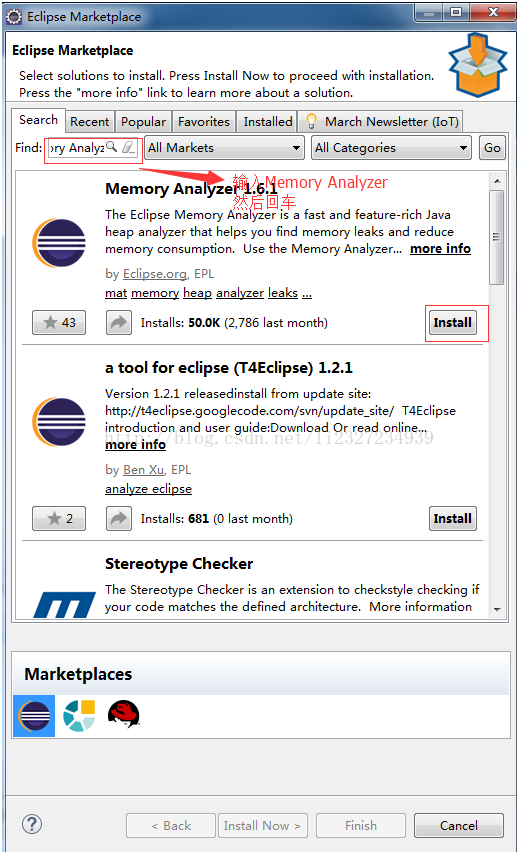This screenshot has width=519, height=854.
Task: Install a tool for eclipse (T4Eclipse)
Action: (x=453, y=518)
